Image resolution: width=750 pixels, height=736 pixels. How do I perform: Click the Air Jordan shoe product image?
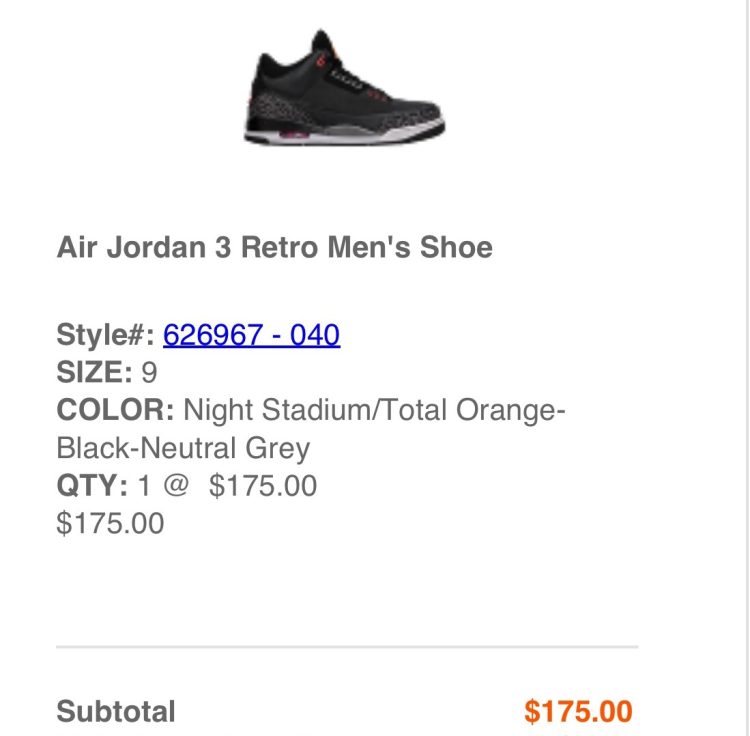[344, 90]
